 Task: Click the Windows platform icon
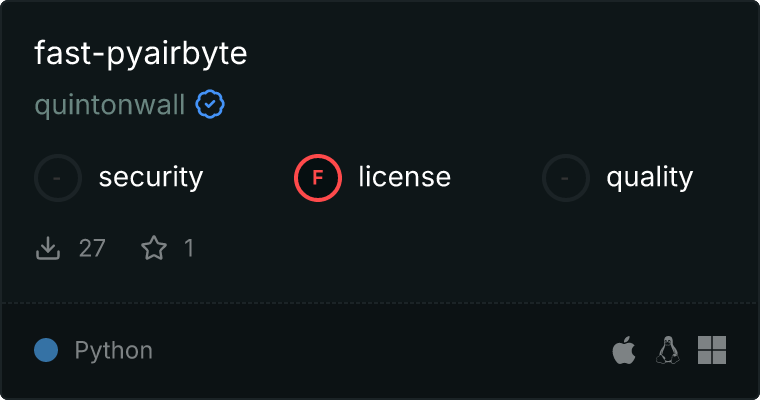(712, 350)
